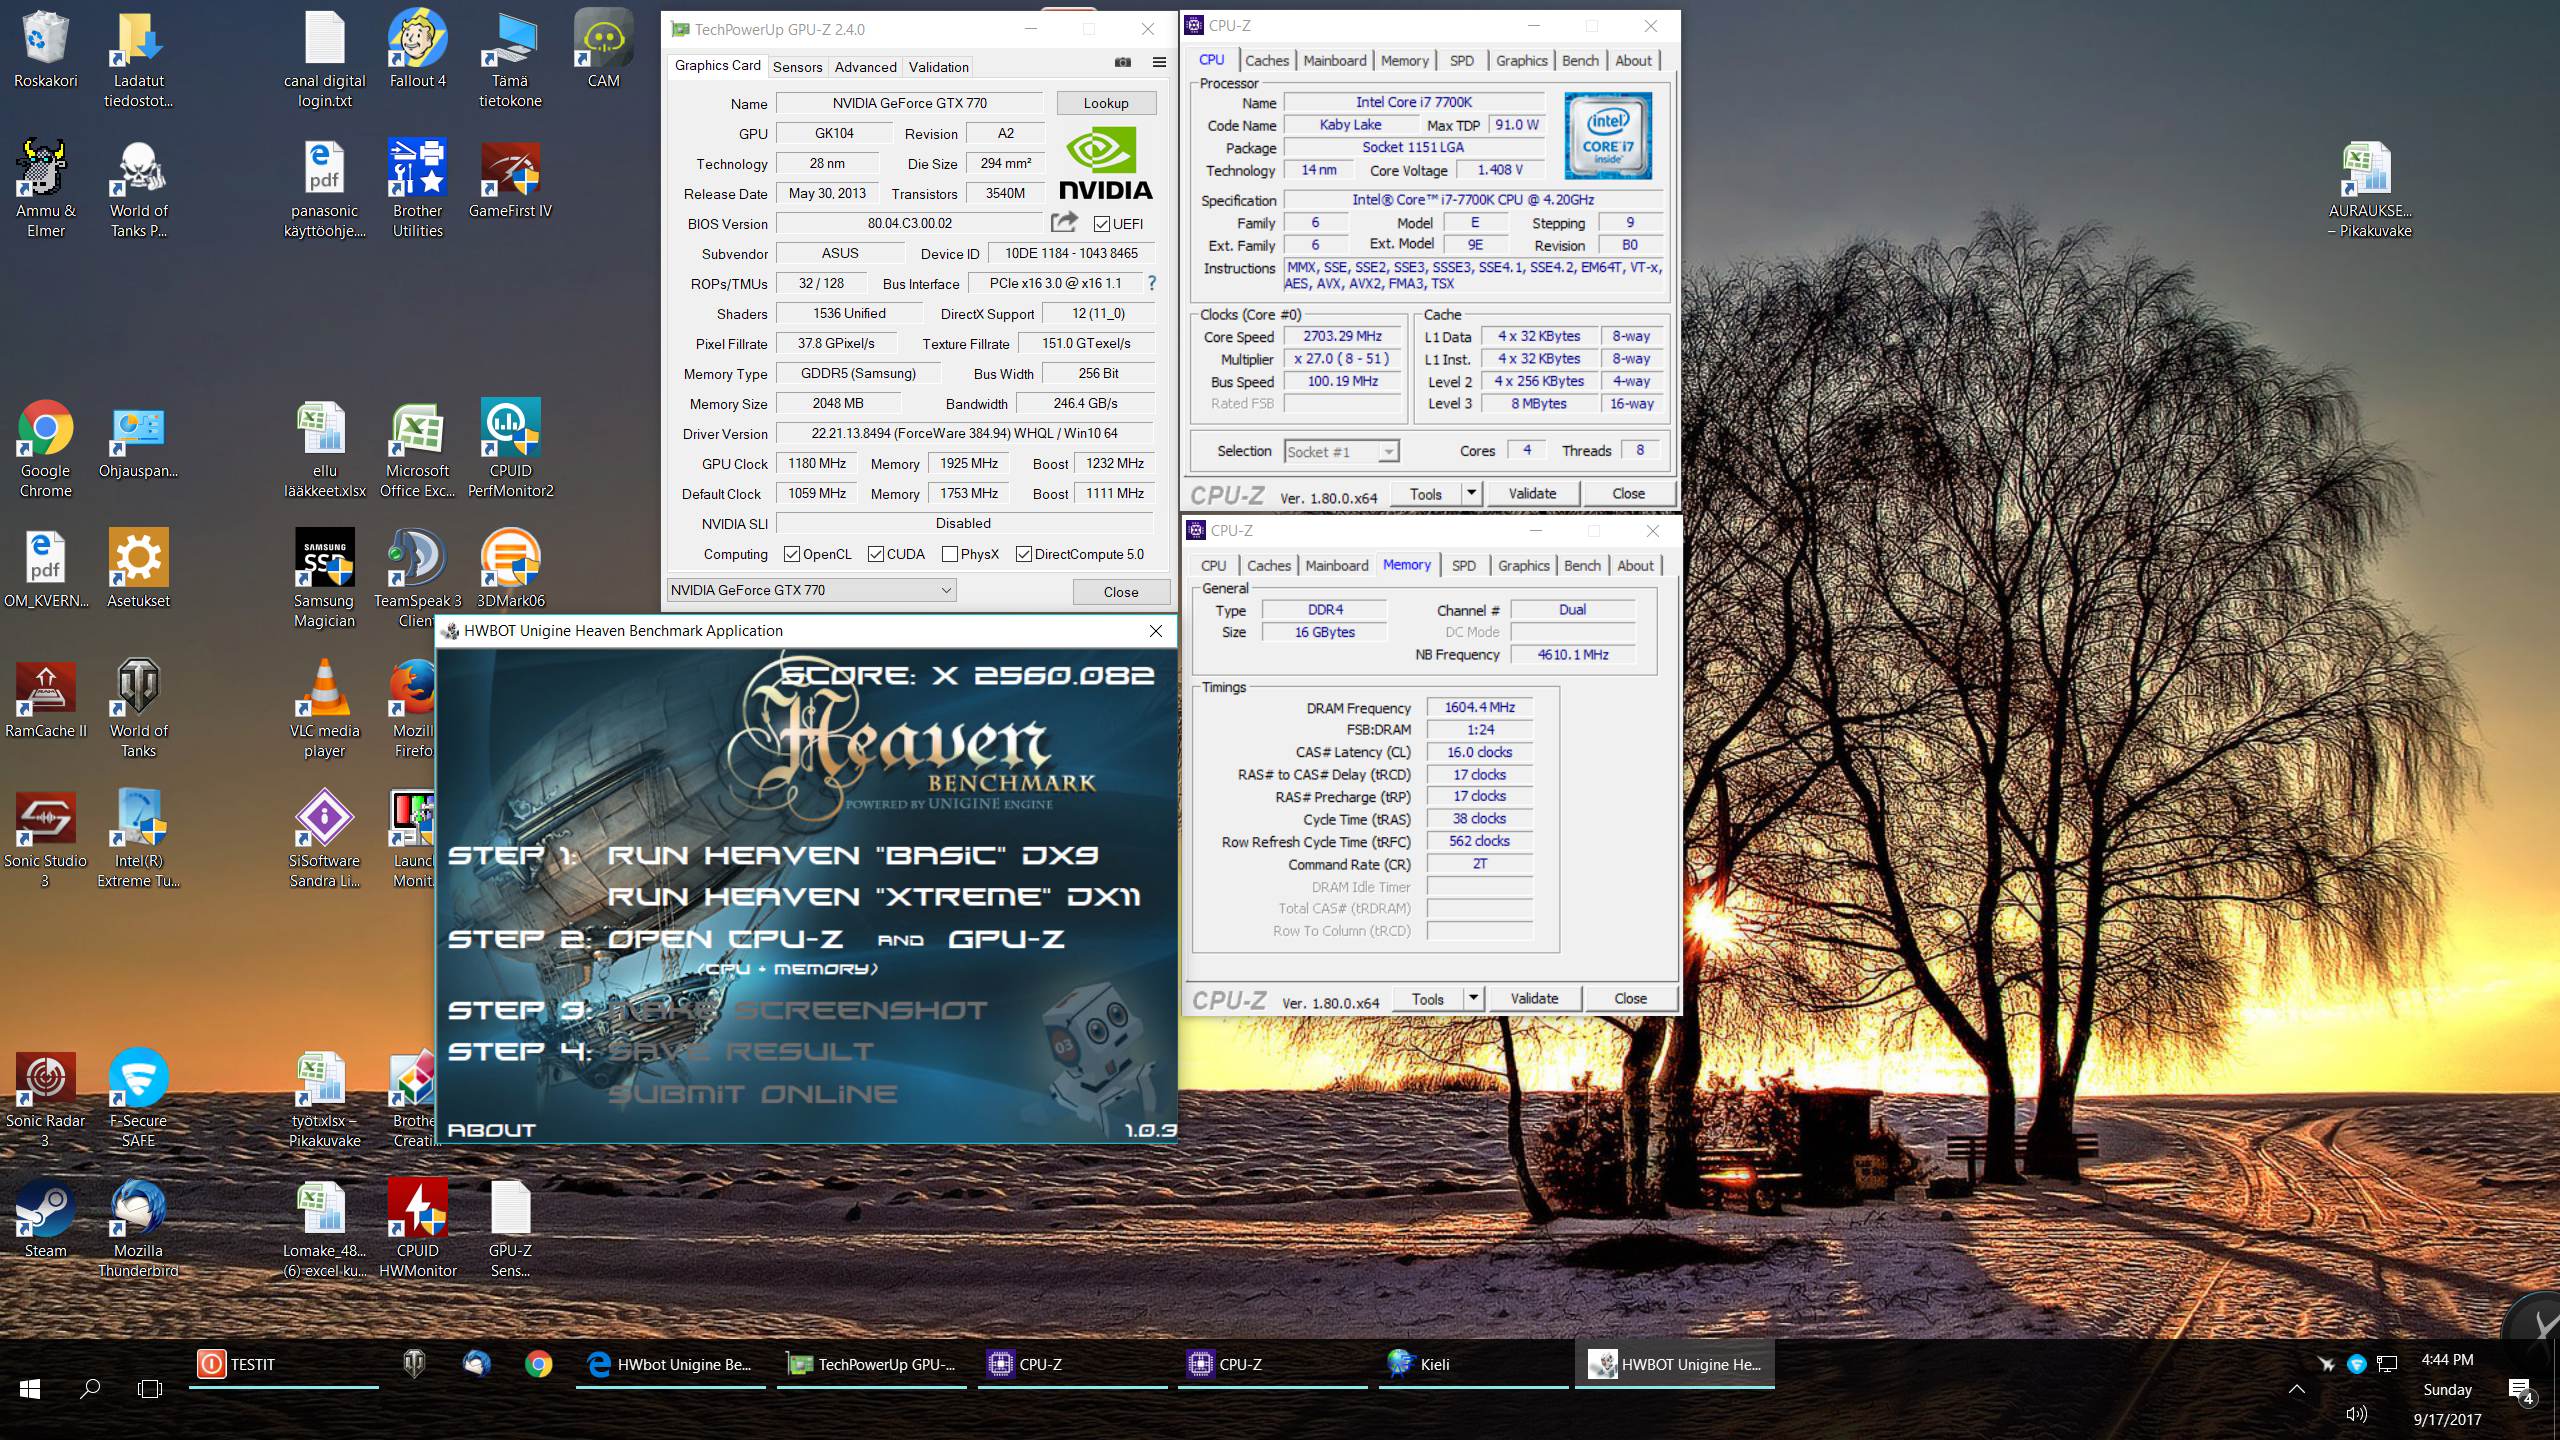Open the RamCache II desktop icon

pyautogui.click(x=45, y=700)
